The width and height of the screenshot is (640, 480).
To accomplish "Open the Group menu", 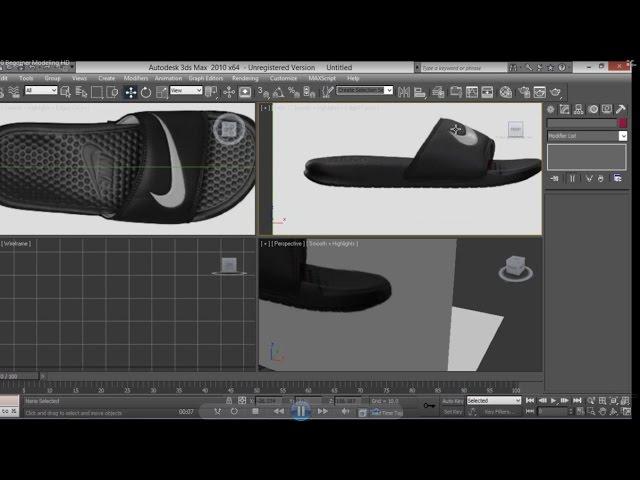I will [52, 78].
